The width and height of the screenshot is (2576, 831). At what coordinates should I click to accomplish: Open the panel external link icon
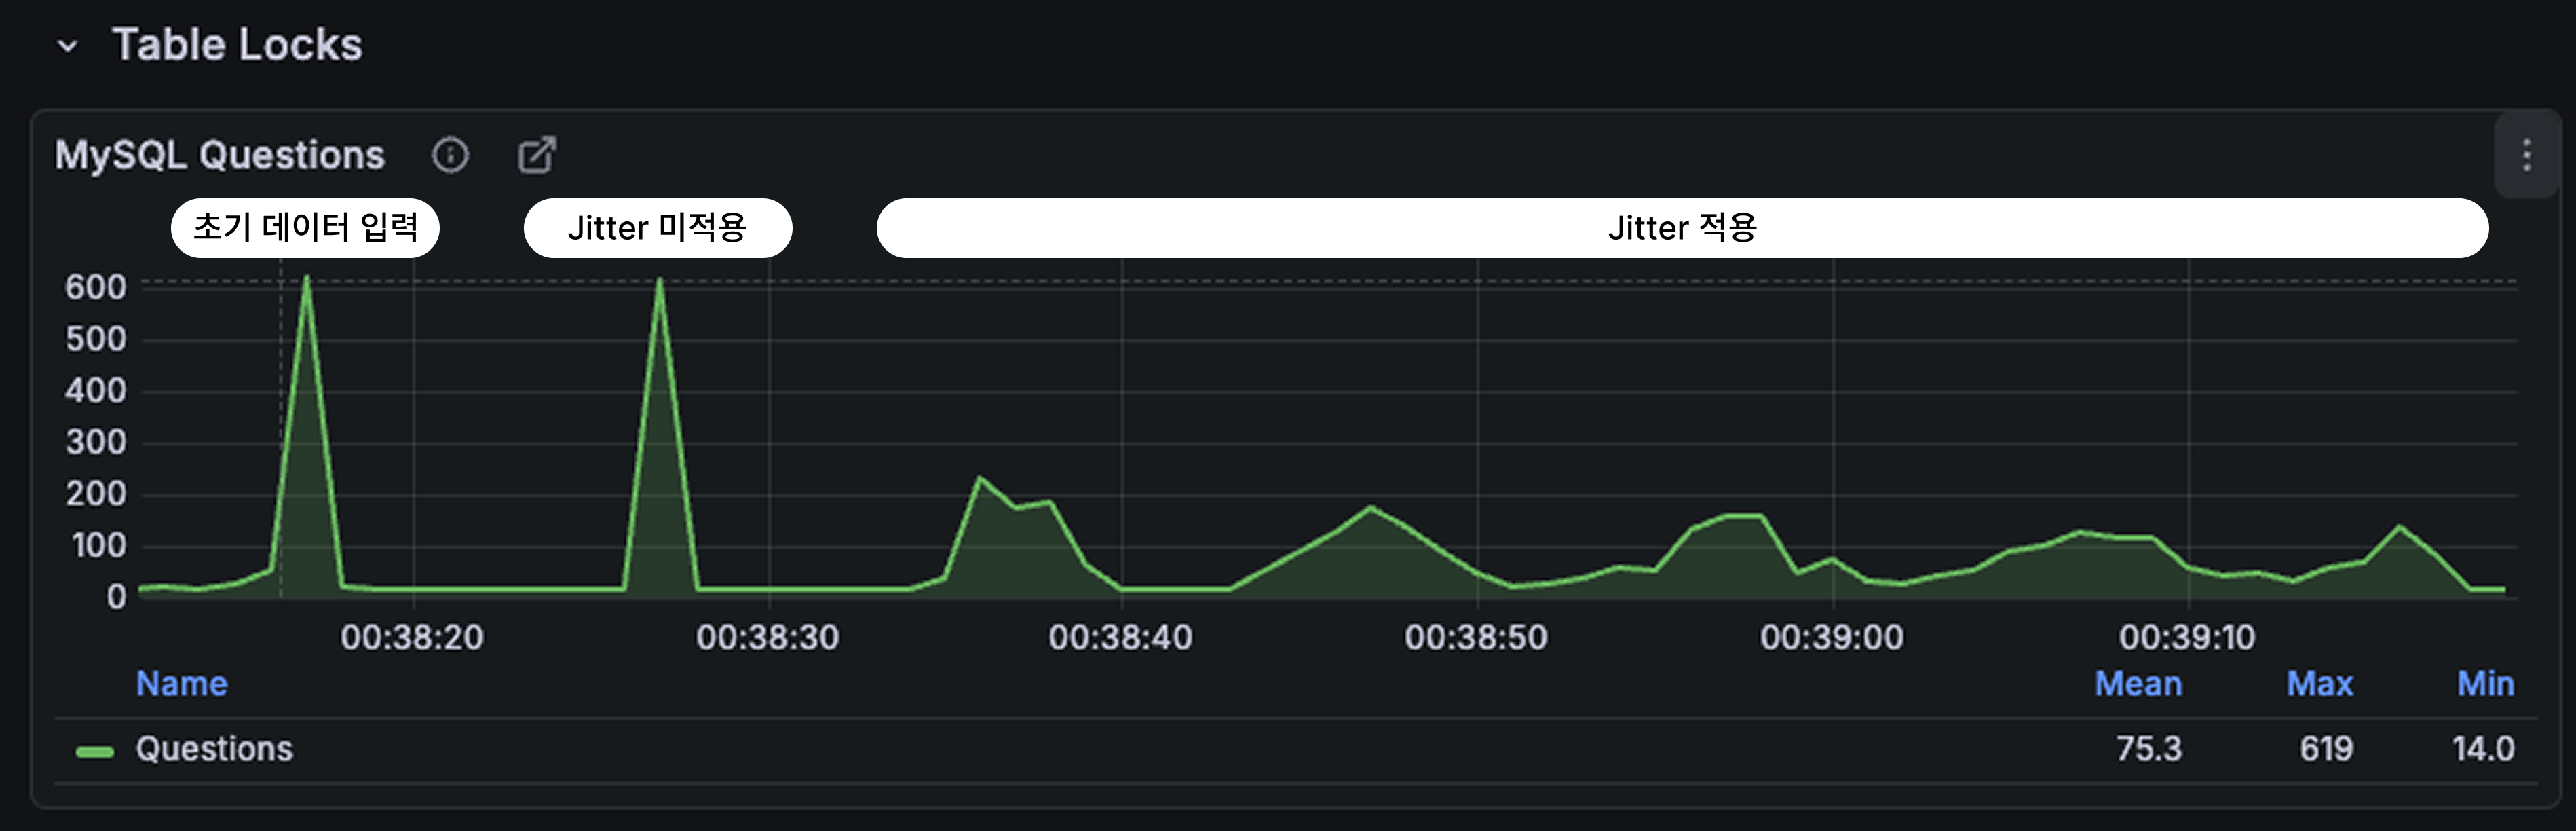(537, 155)
